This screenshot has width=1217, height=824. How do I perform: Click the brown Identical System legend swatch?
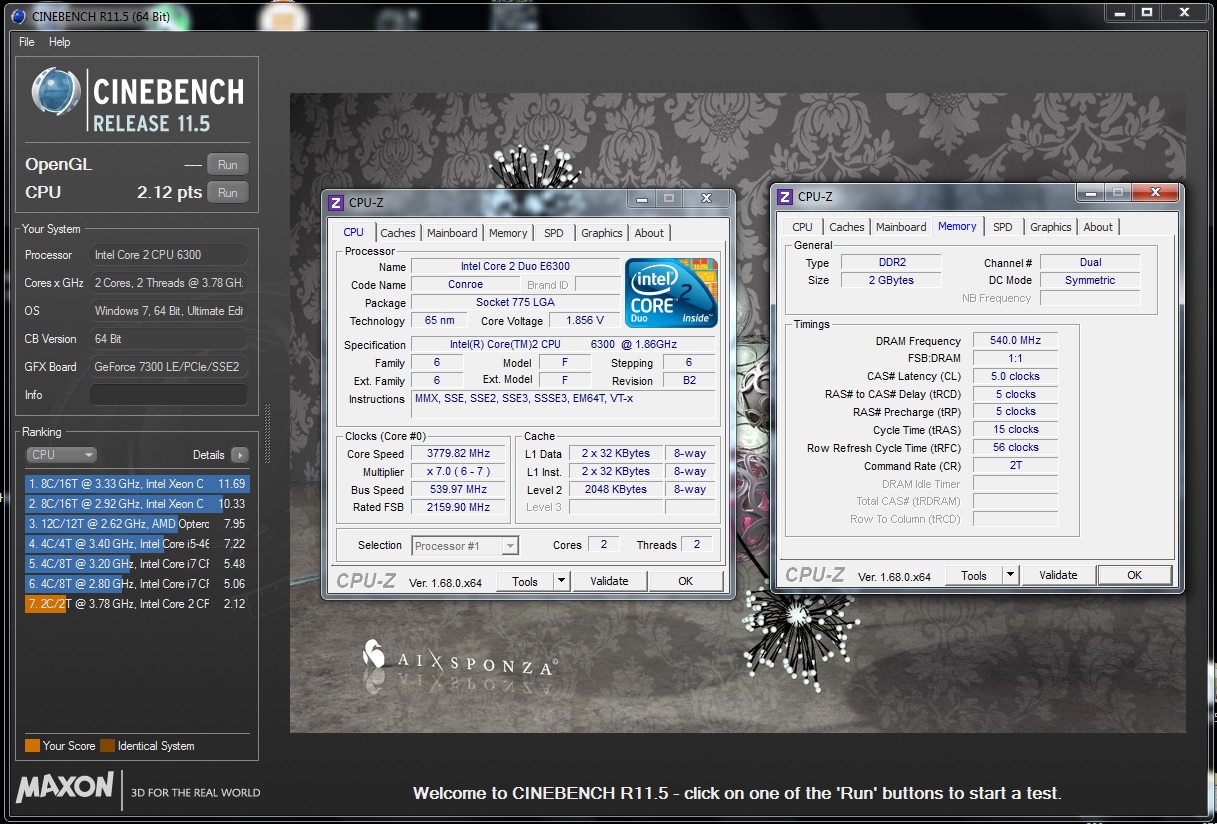(x=107, y=746)
